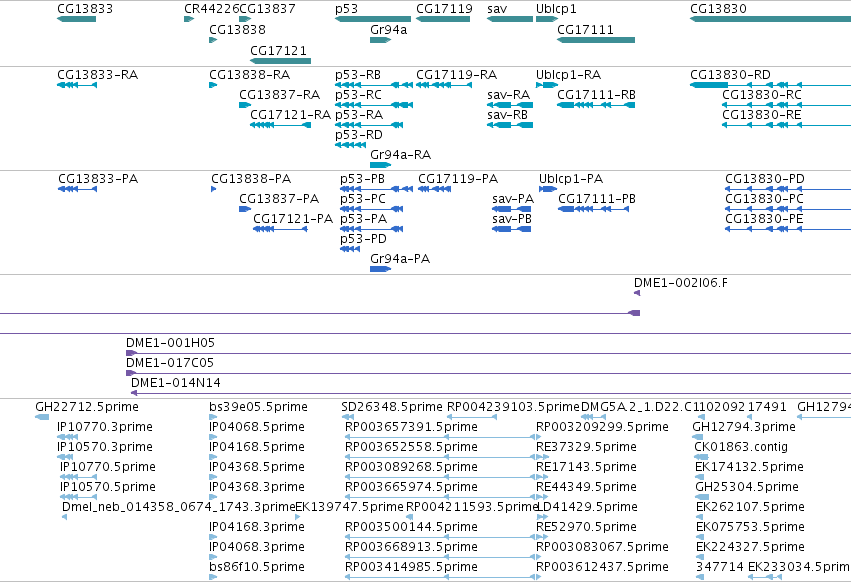Click the p53 gene label

(x=346, y=9)
